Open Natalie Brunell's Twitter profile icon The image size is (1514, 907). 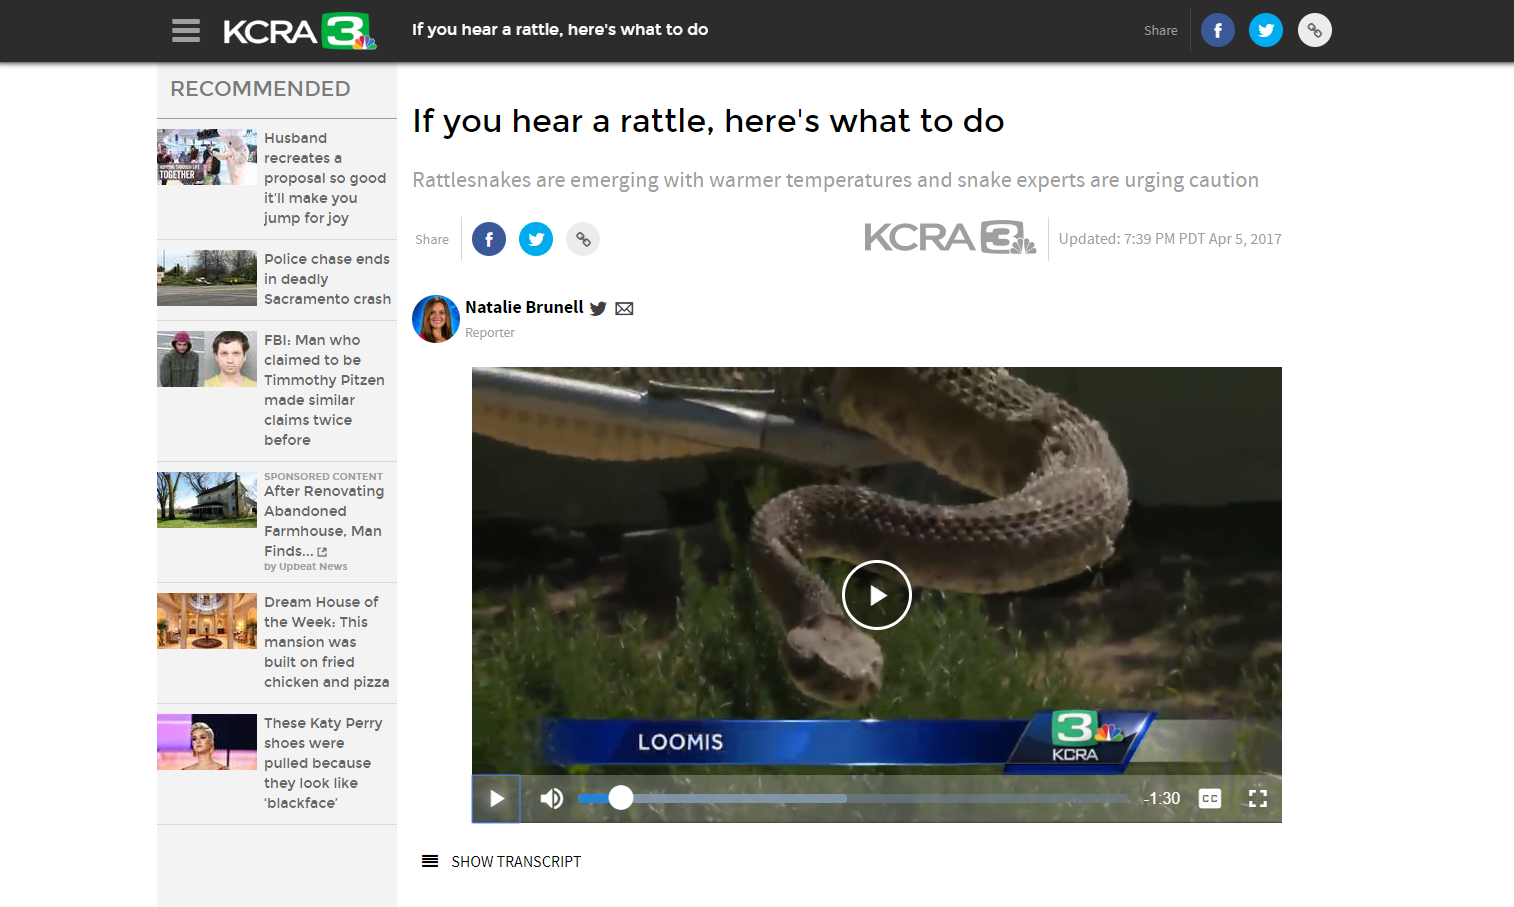click(x=598, y=308)
